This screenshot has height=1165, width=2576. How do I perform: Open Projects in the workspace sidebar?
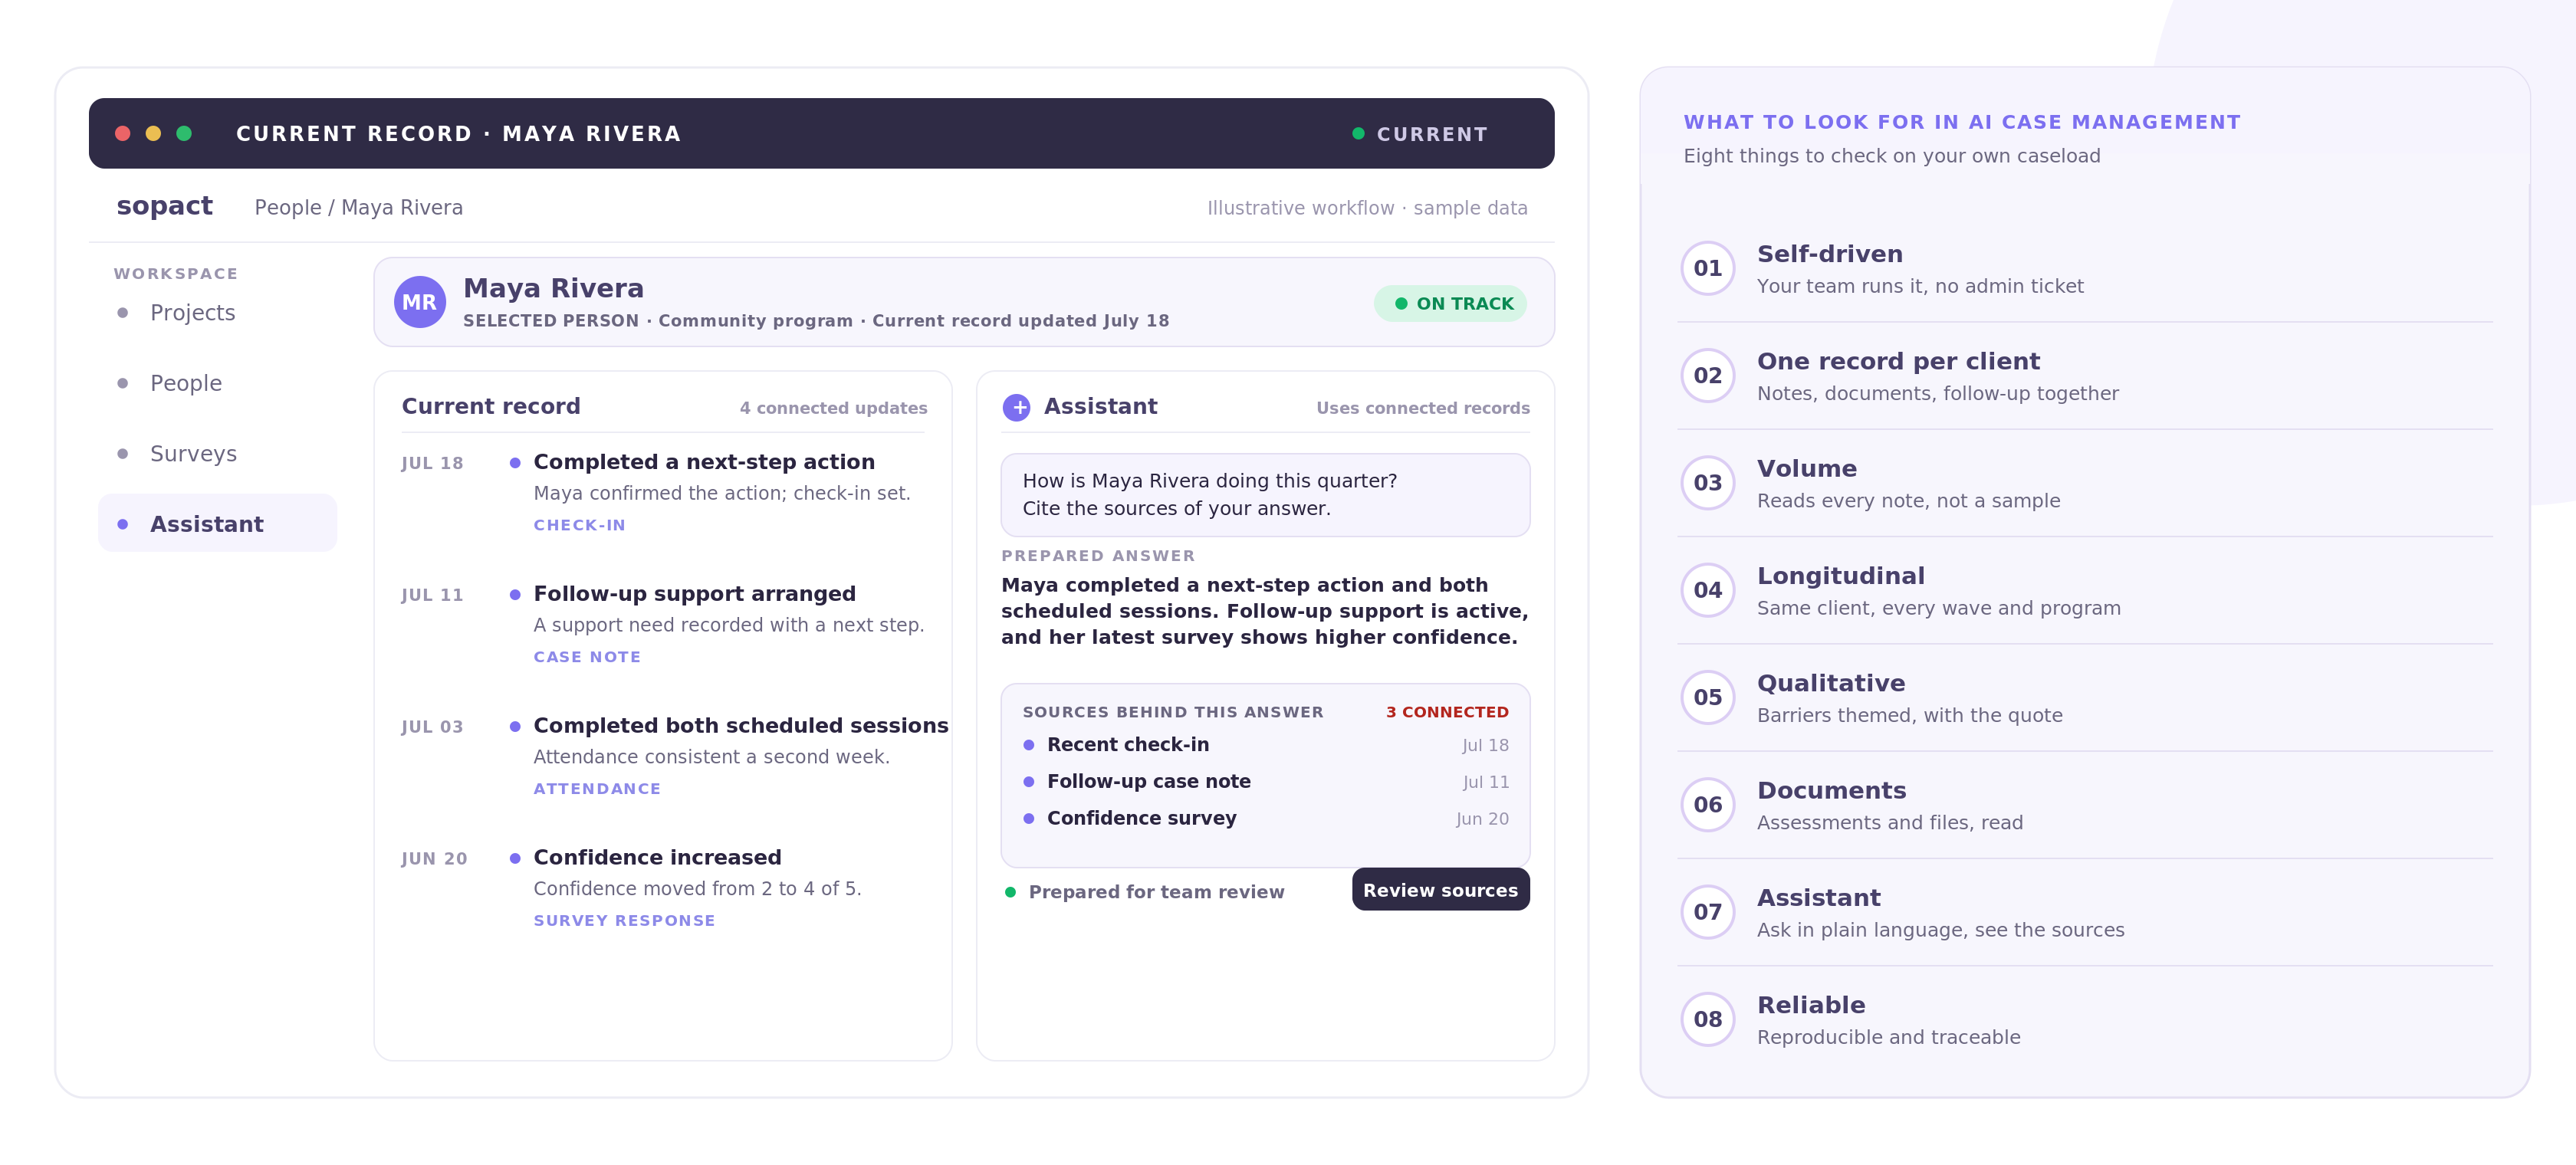click(217, 313)
